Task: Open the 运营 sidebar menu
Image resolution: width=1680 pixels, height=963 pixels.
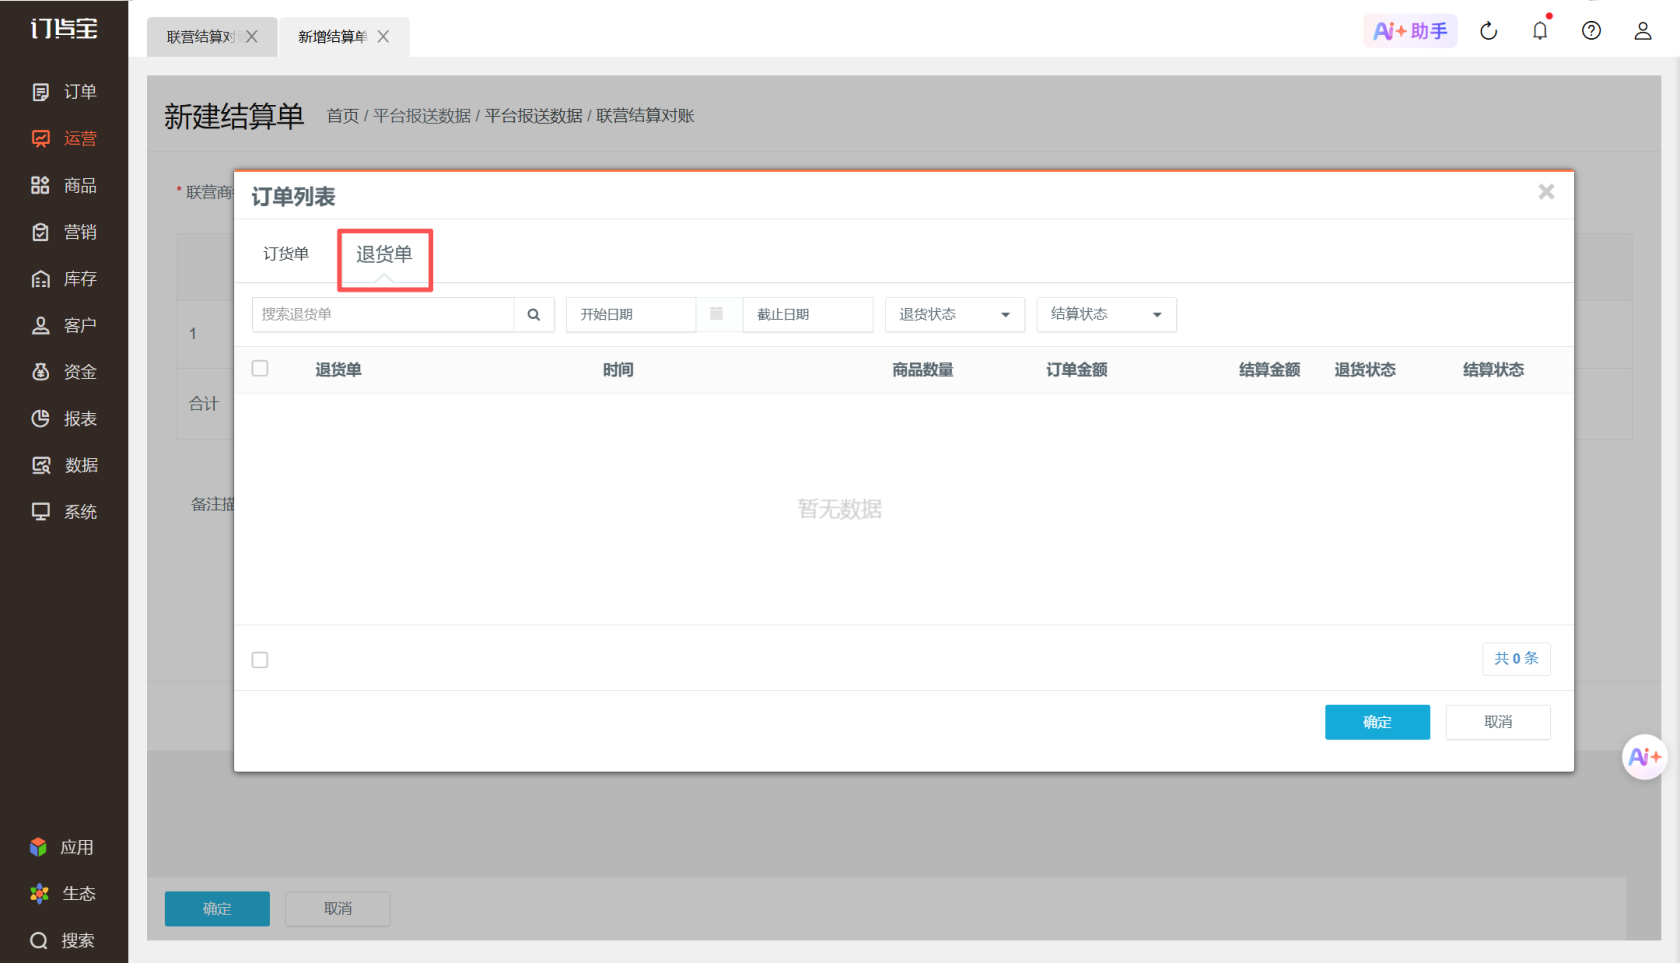Action: pos(64,139)
